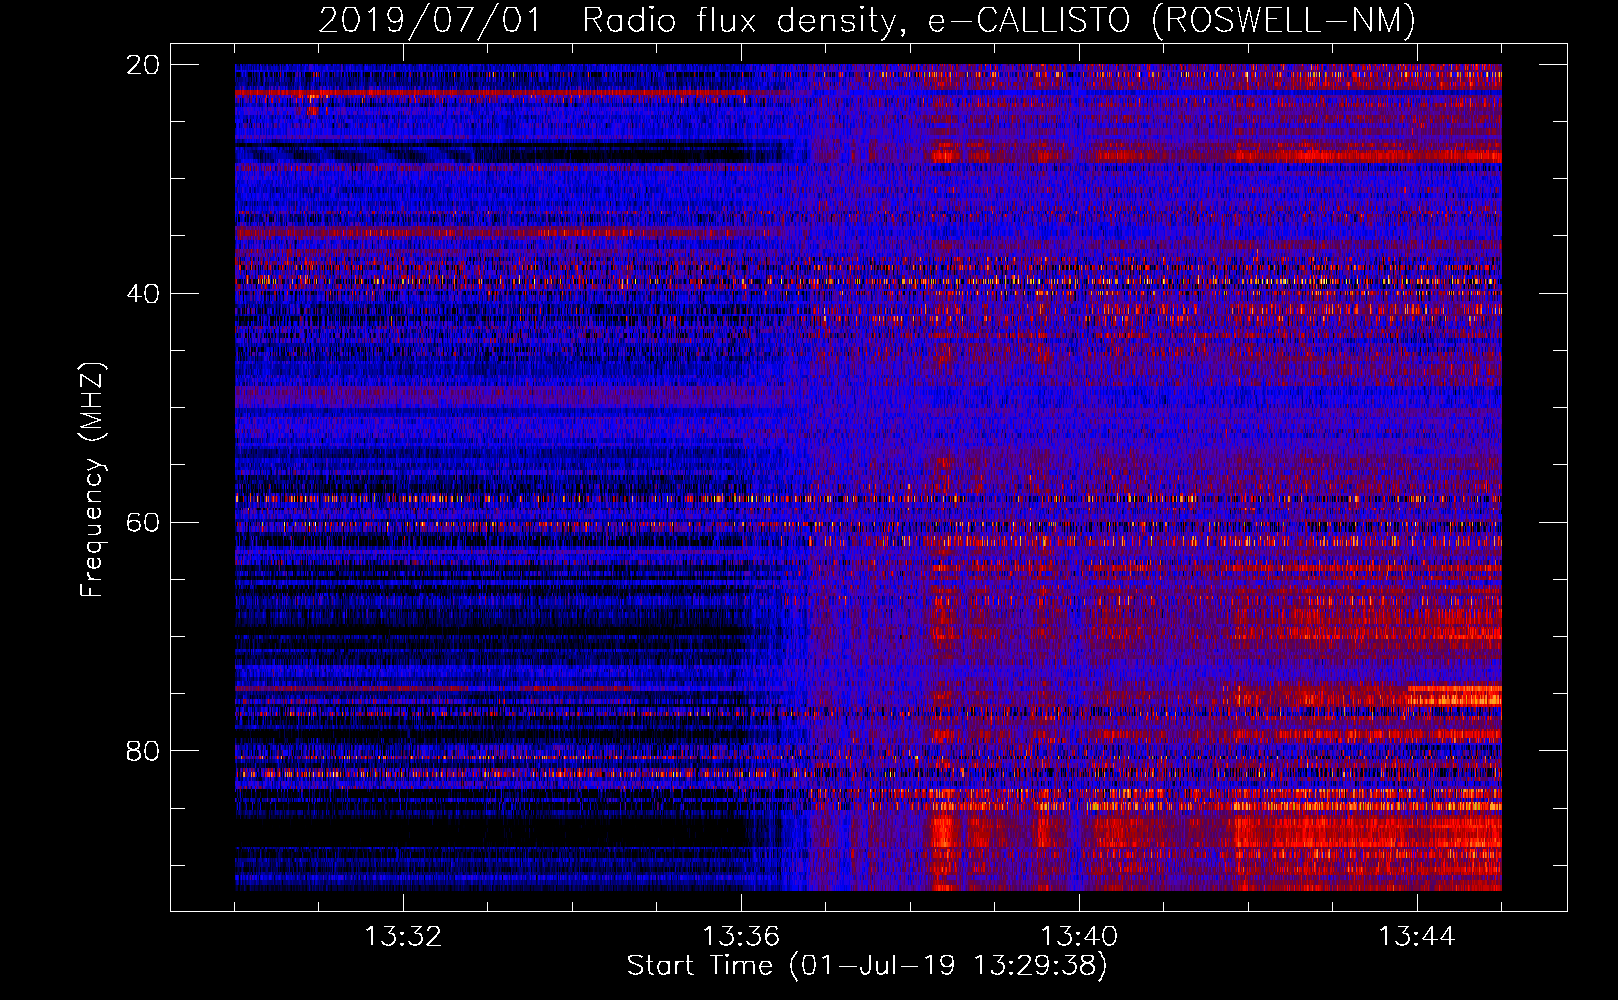Click the 13:44 time tick label

click(x=1417, y=937)
